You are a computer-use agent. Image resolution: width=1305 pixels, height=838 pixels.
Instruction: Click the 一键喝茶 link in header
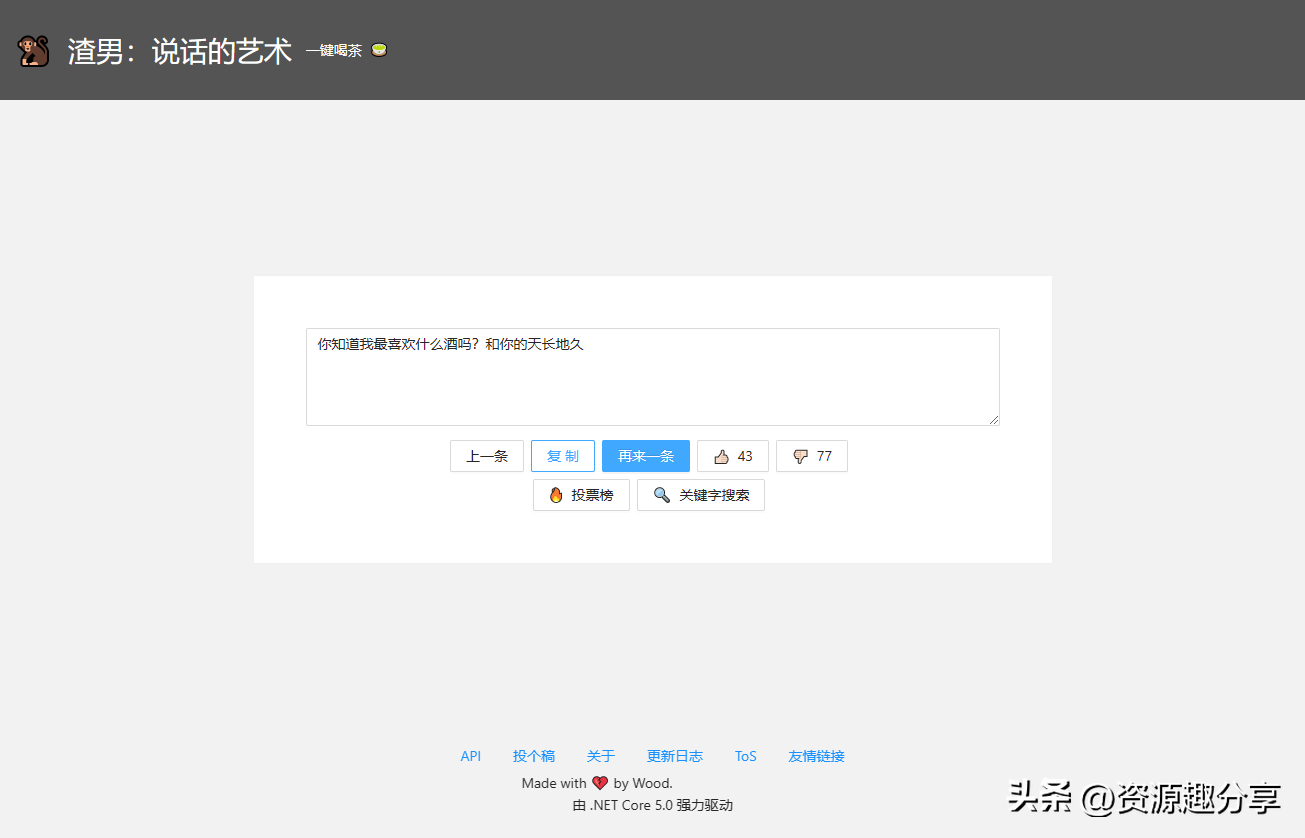tap(334, 51)
